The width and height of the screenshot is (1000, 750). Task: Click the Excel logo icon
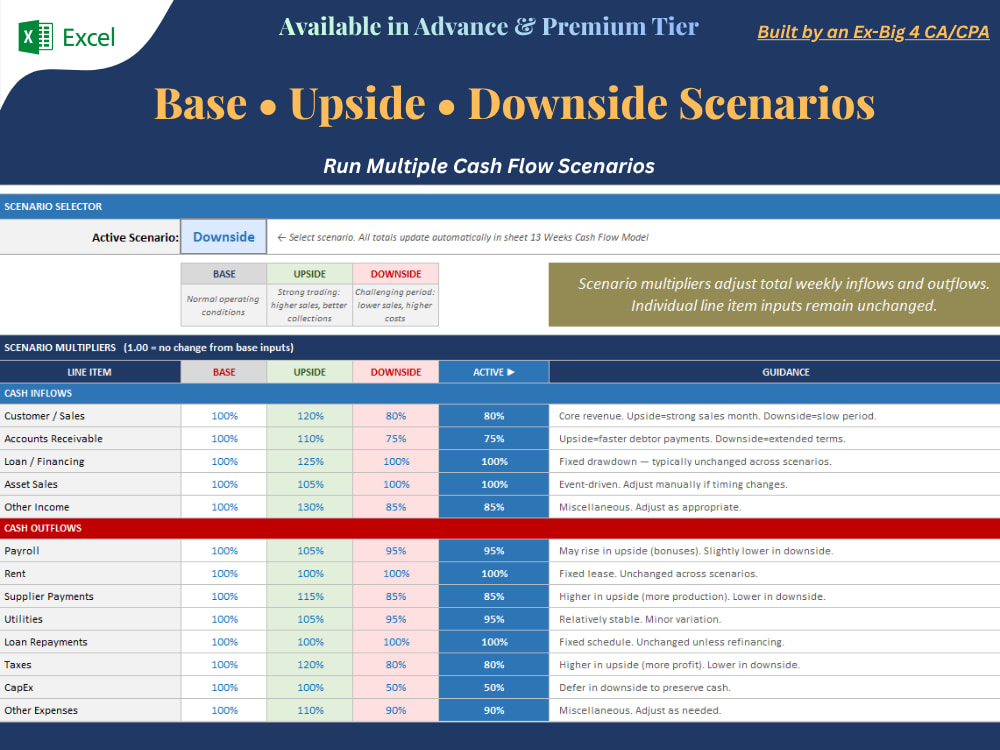coord(36,37)
